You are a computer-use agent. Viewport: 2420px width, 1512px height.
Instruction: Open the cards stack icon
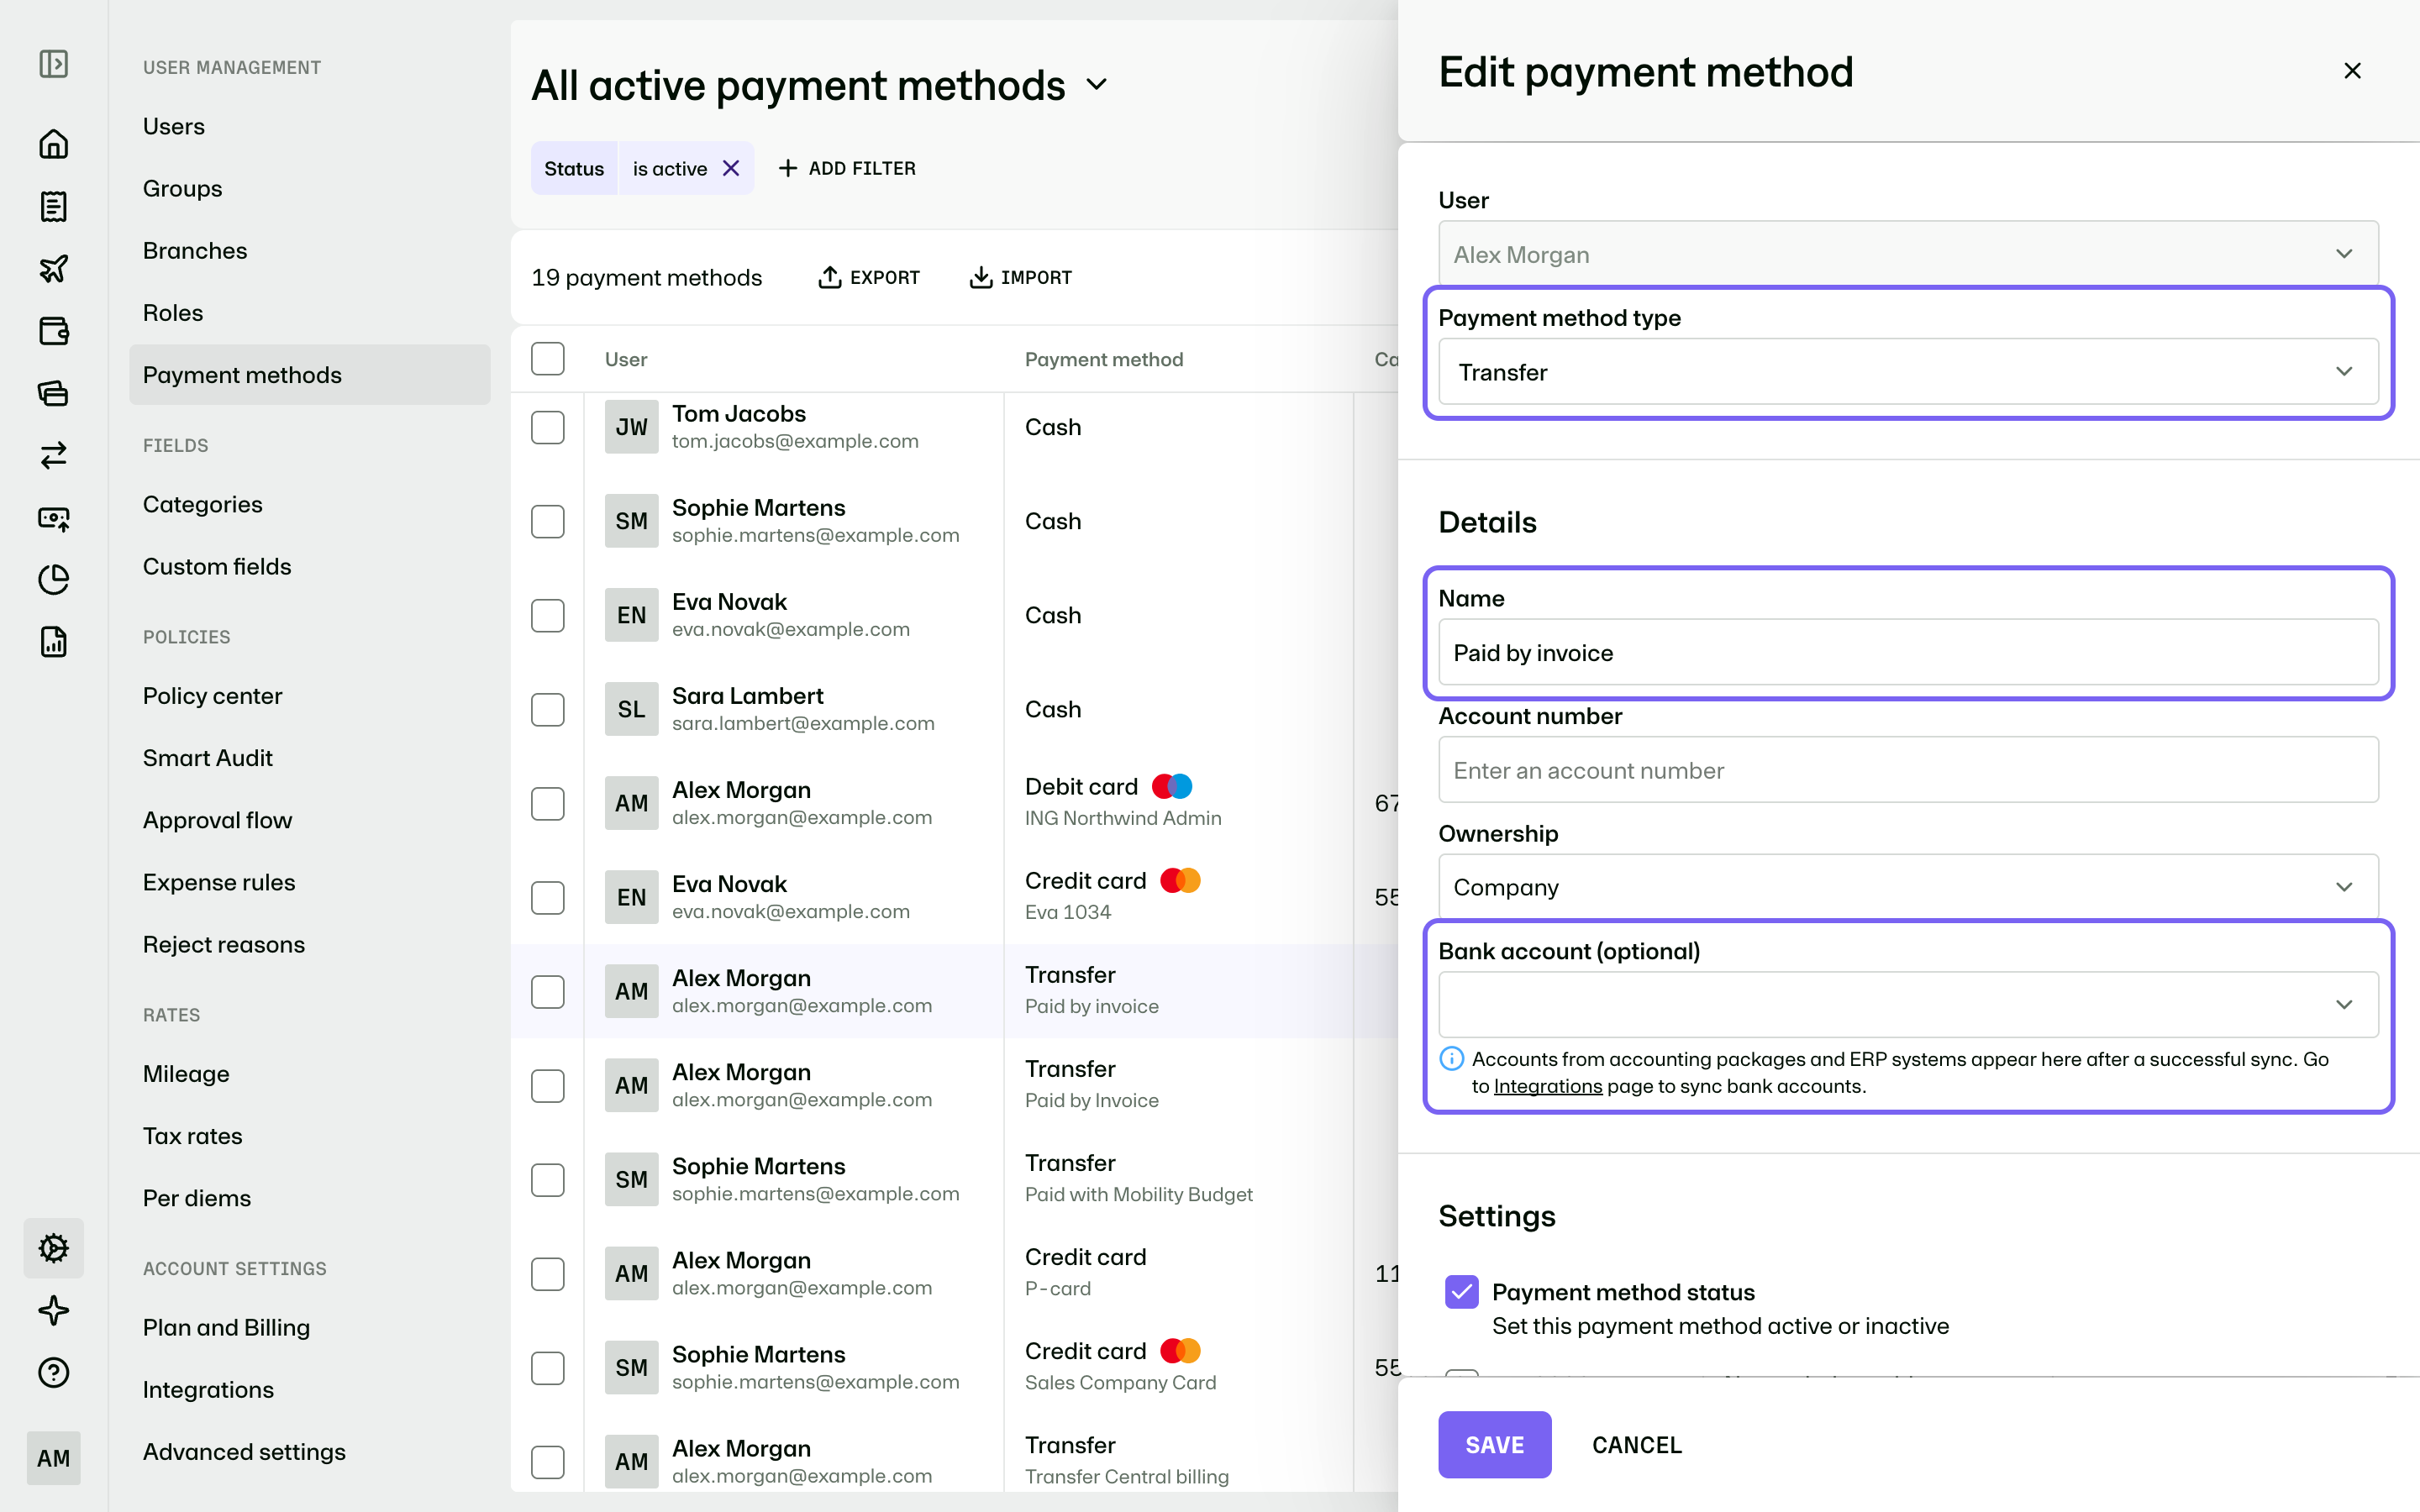54,393
